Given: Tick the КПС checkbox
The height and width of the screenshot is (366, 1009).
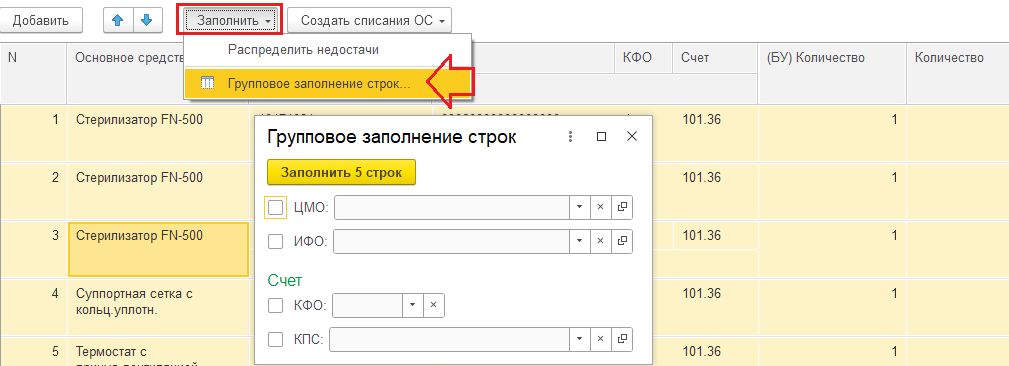Looking at the screenshot, I should tap(275, 339).
